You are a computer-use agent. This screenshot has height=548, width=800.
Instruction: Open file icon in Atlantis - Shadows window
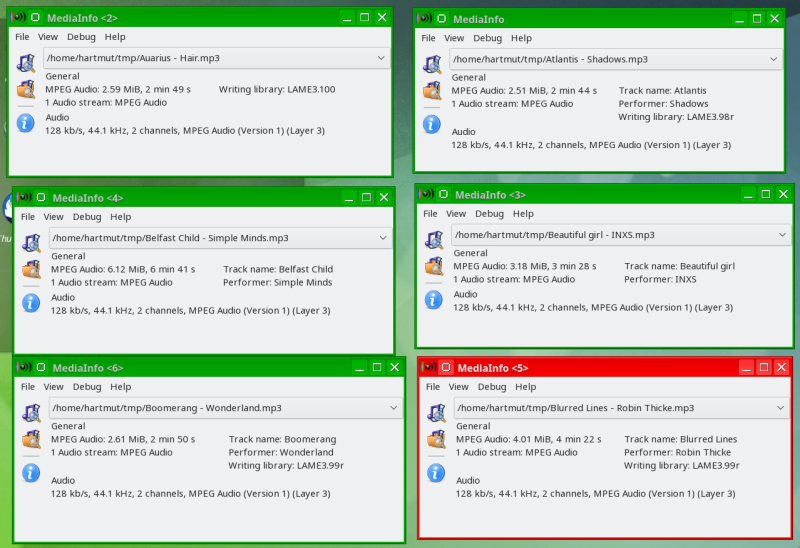(x=432, y=64)
